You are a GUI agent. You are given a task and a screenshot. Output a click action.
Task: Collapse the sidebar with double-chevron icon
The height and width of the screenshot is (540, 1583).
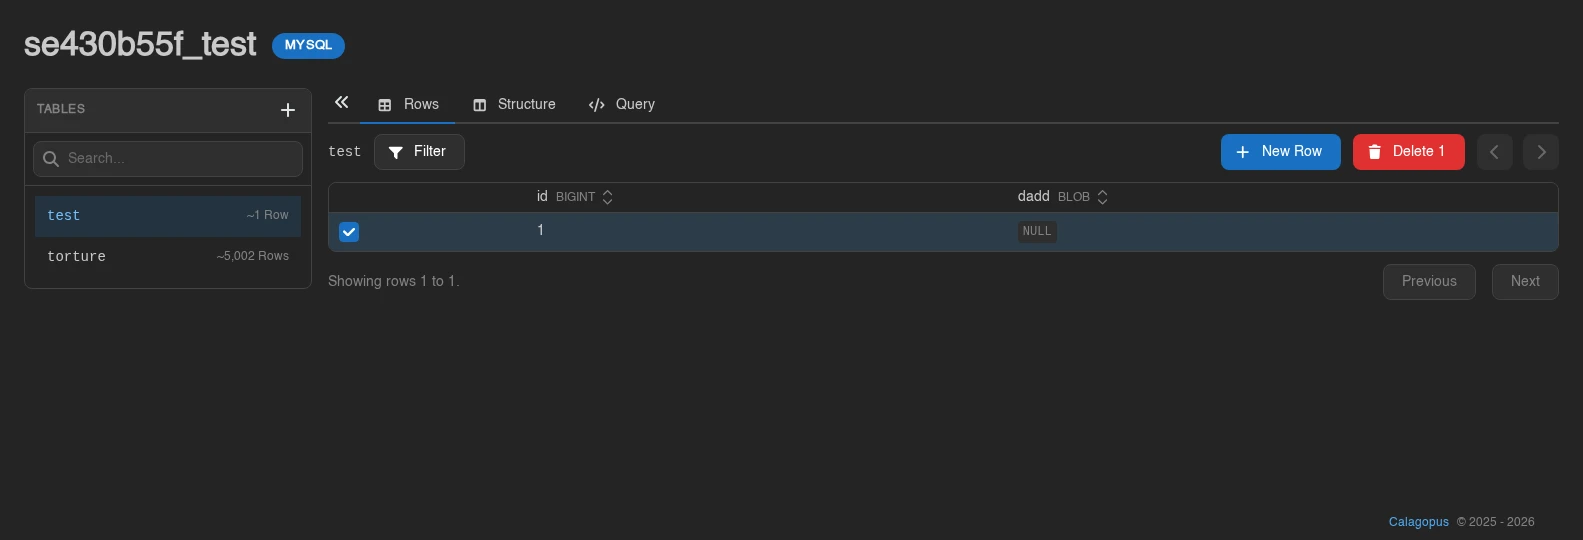(342, 102)
